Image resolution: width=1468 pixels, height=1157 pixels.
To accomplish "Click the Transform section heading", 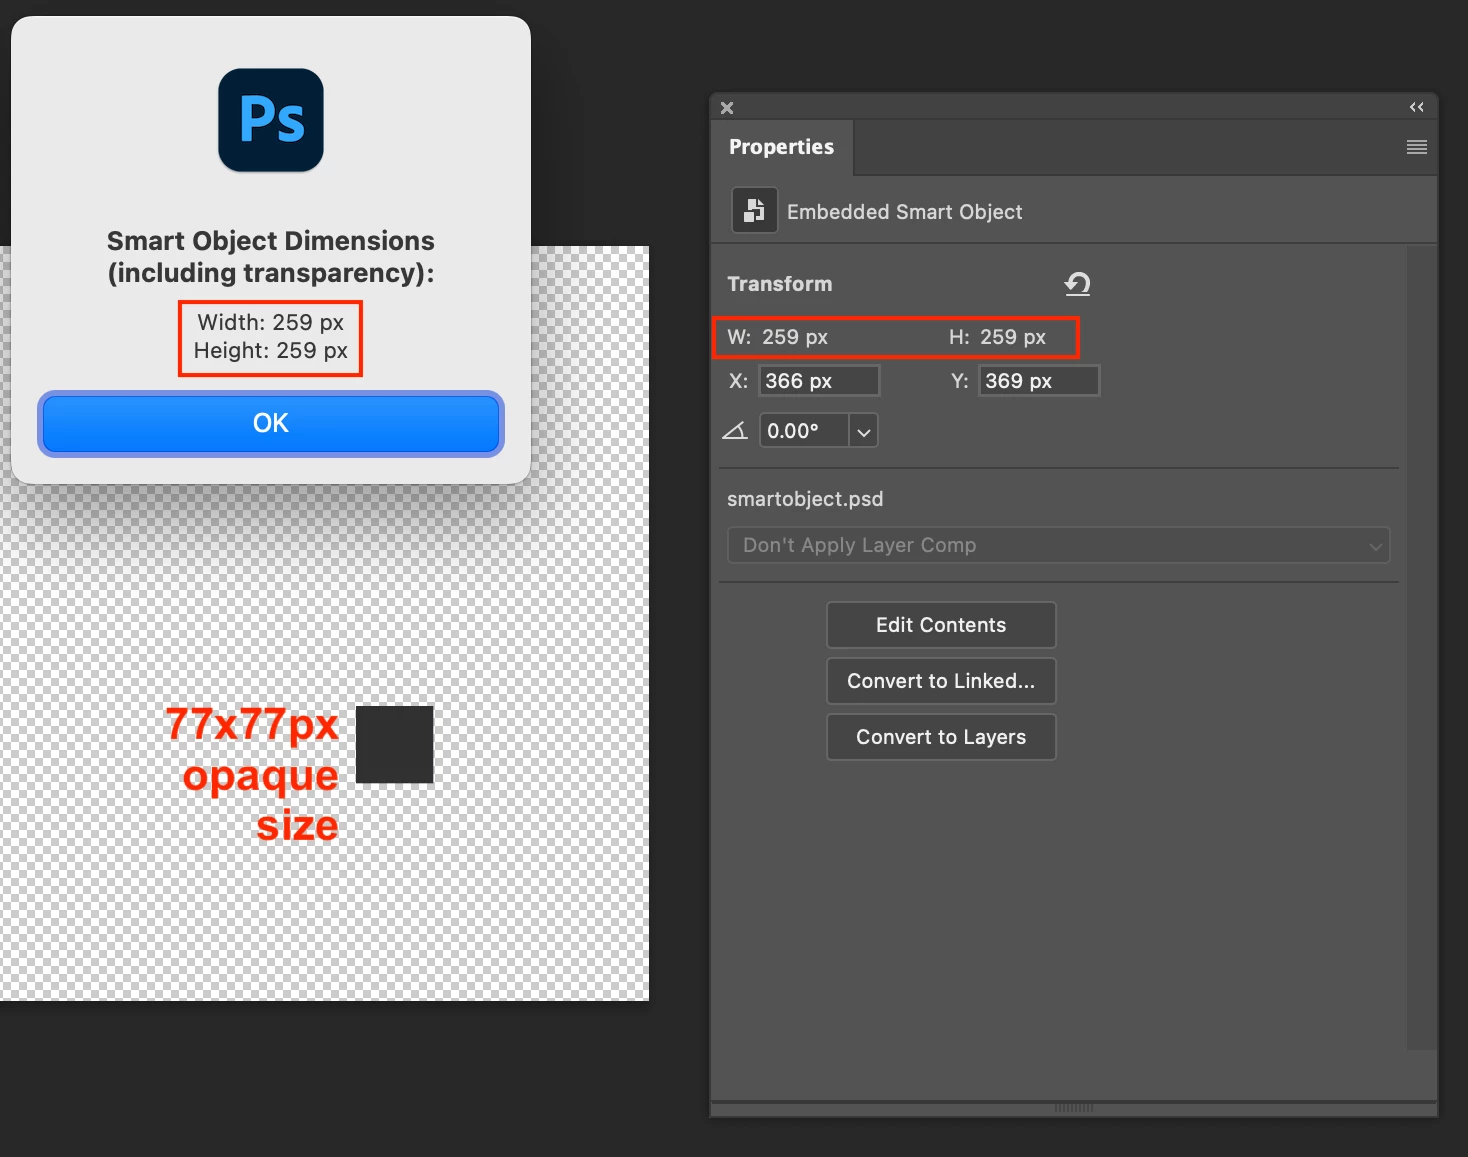I will click(x=779, y=284).
